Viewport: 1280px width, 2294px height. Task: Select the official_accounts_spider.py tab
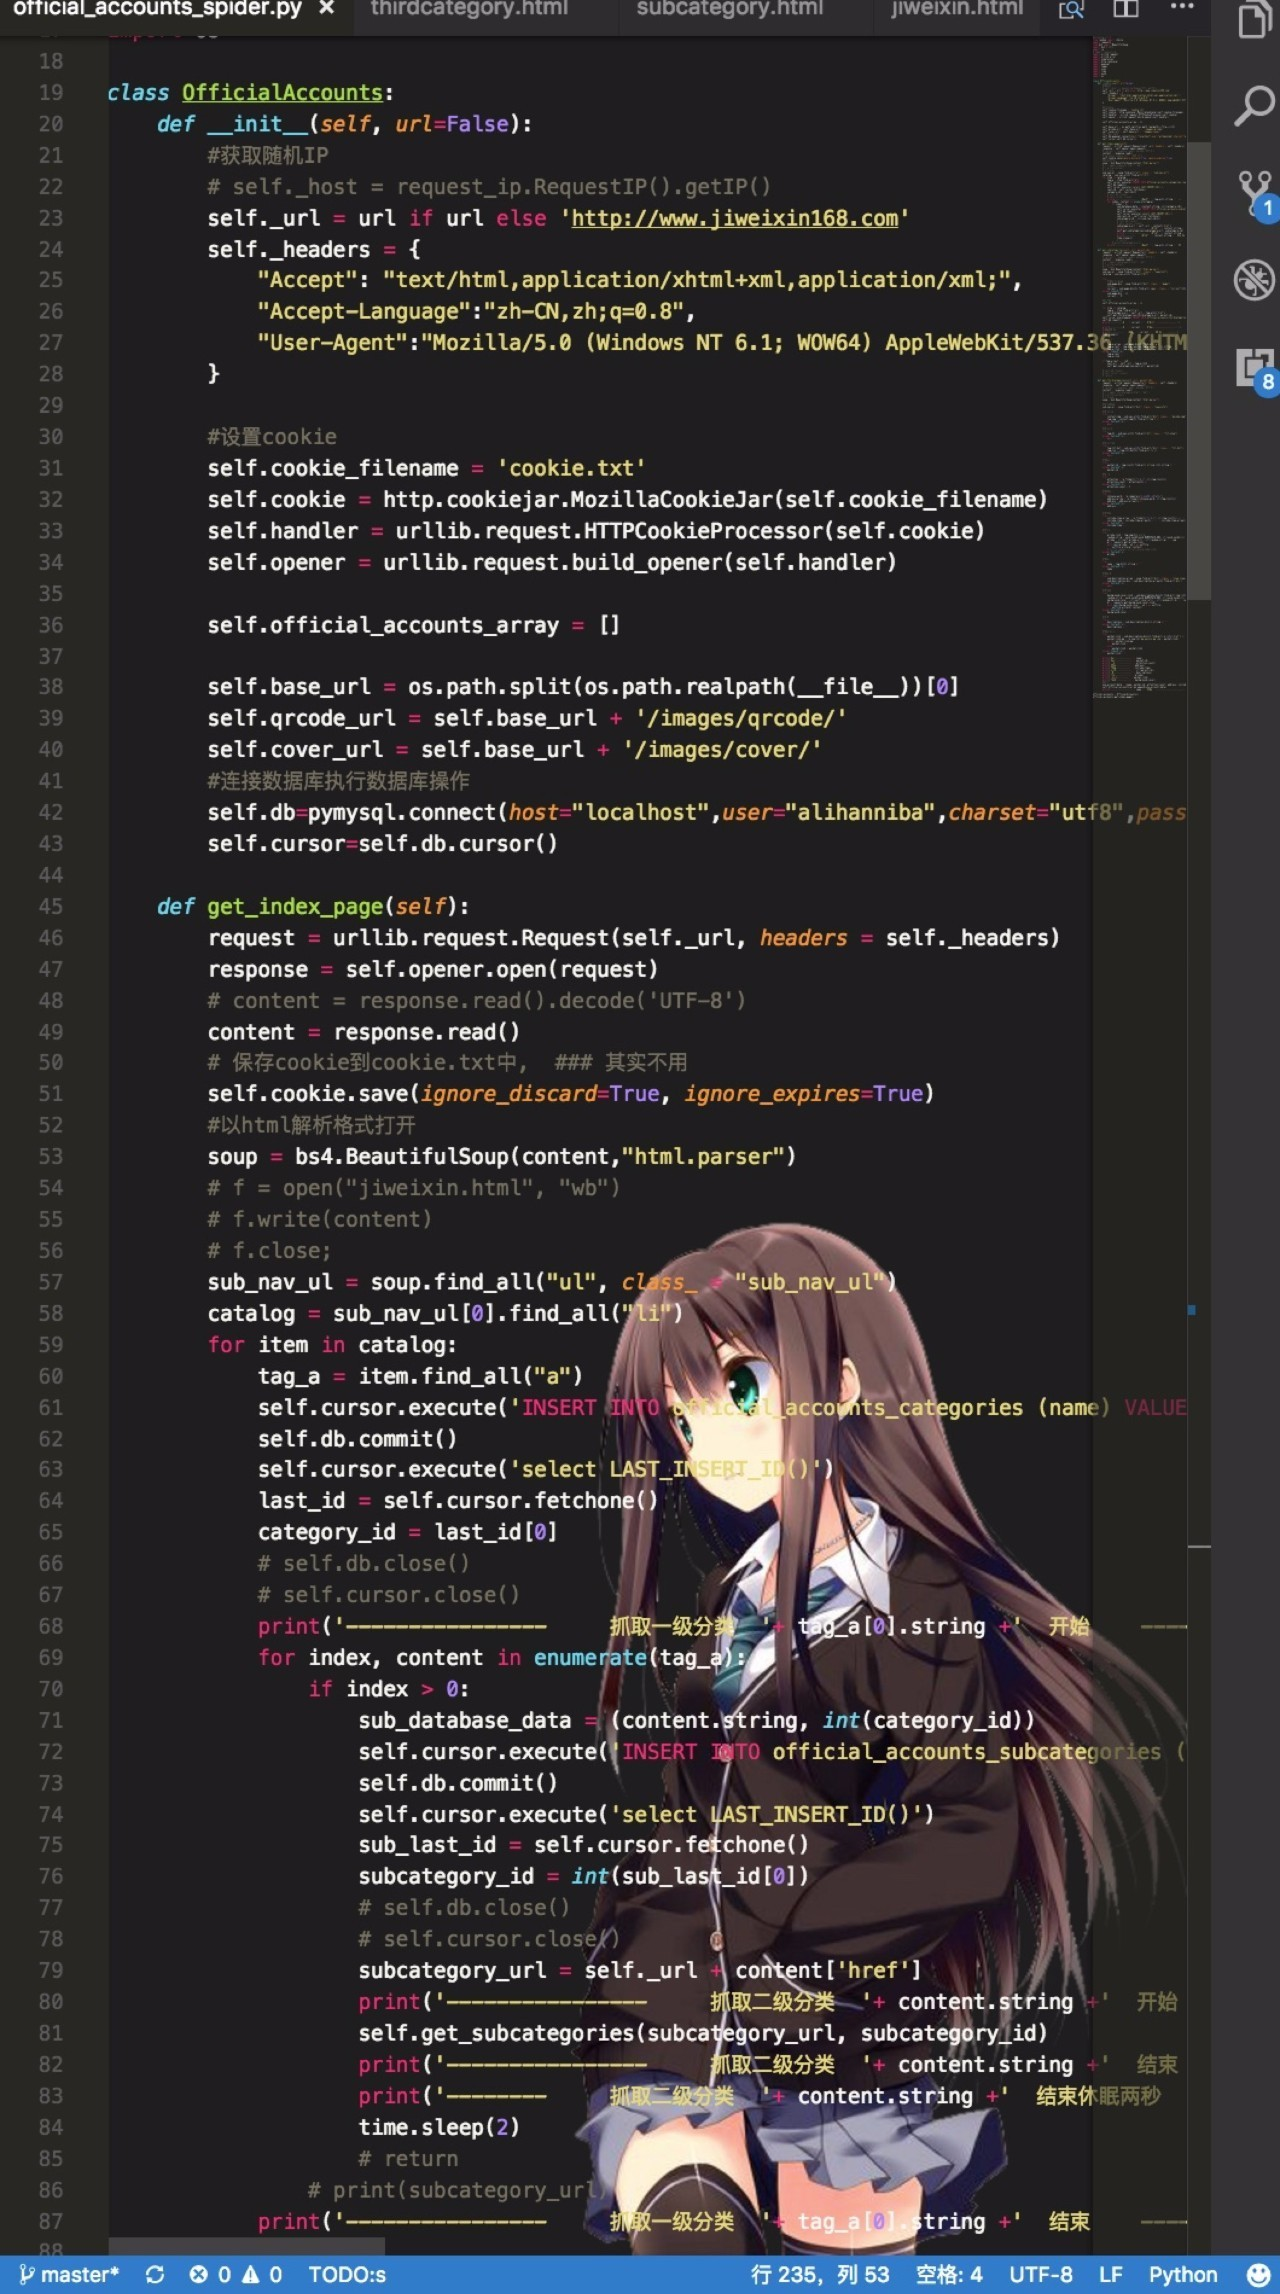[x=157, y=9]
